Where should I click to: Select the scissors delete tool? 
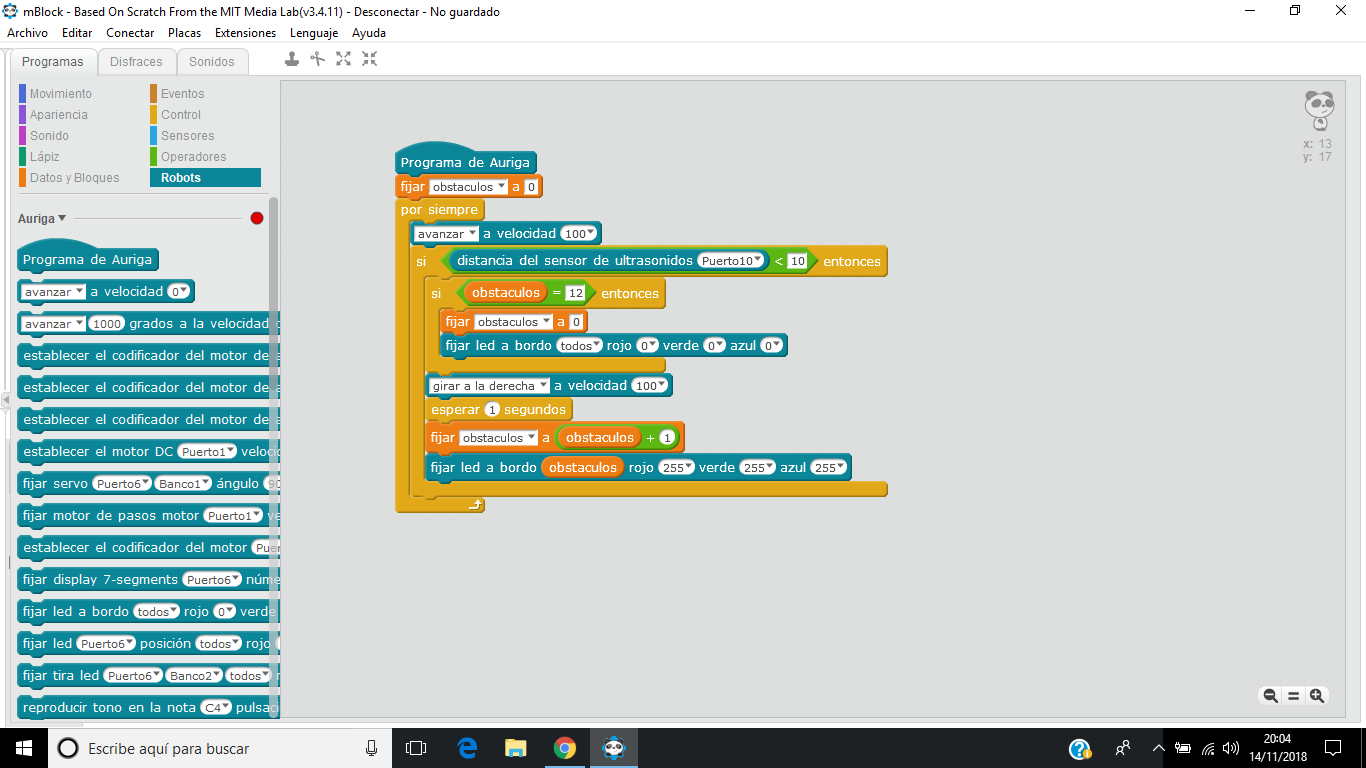[318, 59]
